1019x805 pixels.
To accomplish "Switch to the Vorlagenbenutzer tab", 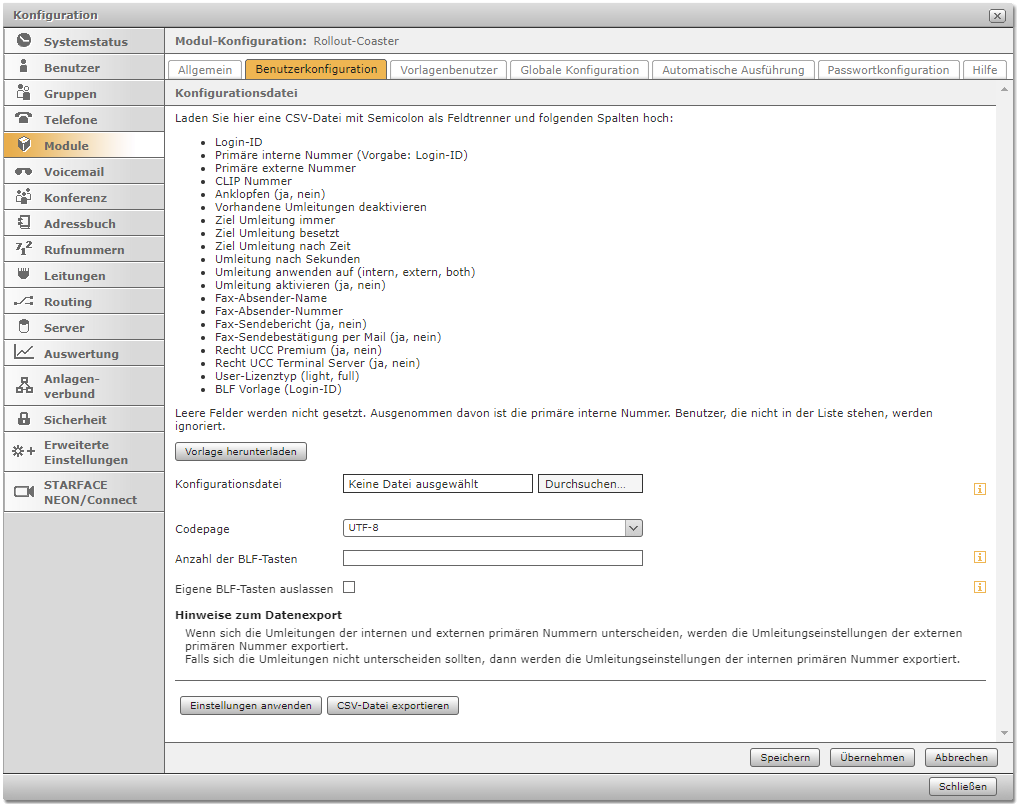I will pos(448,70).
